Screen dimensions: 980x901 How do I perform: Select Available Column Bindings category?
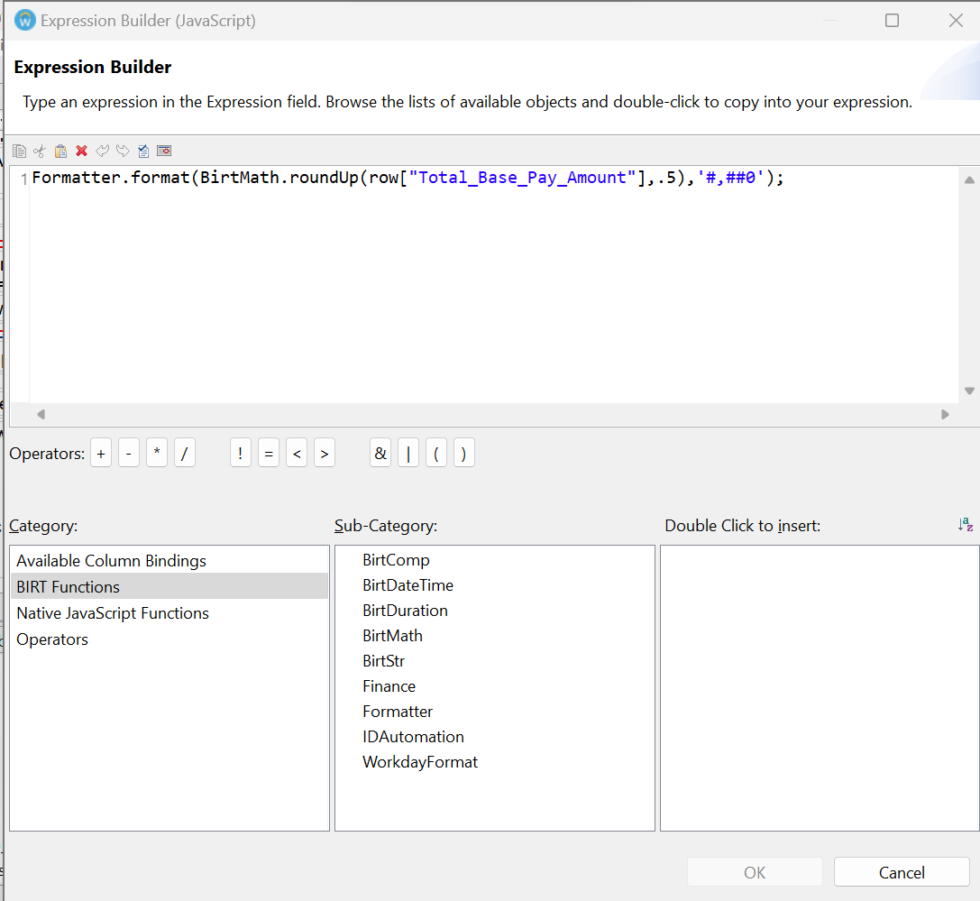110,560
